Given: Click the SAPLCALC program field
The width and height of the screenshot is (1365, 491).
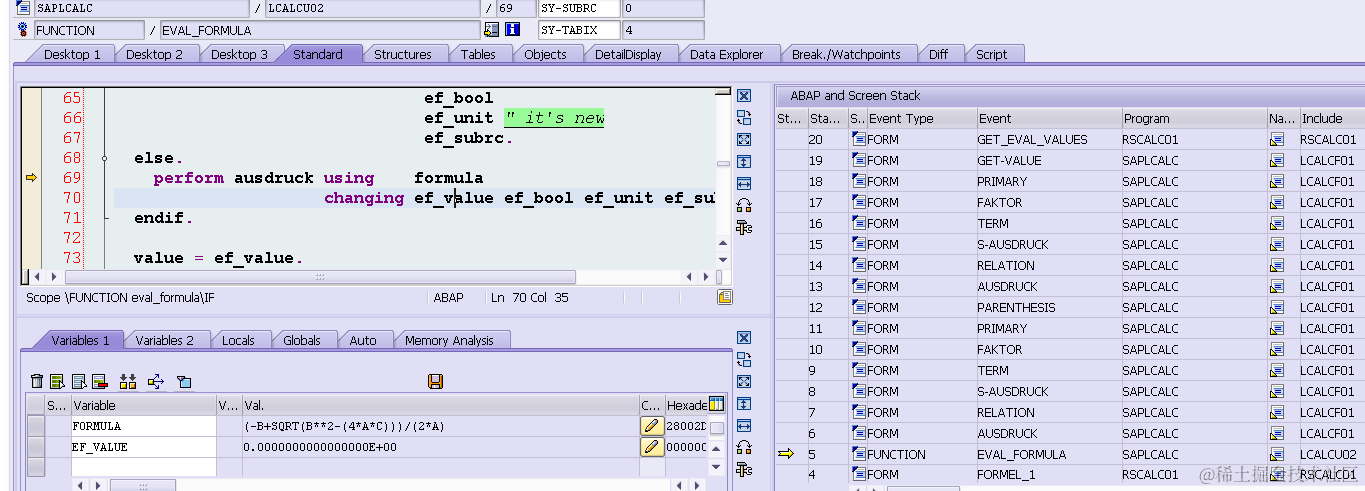Looking at the screenshot, I should [x=141, y=8].
